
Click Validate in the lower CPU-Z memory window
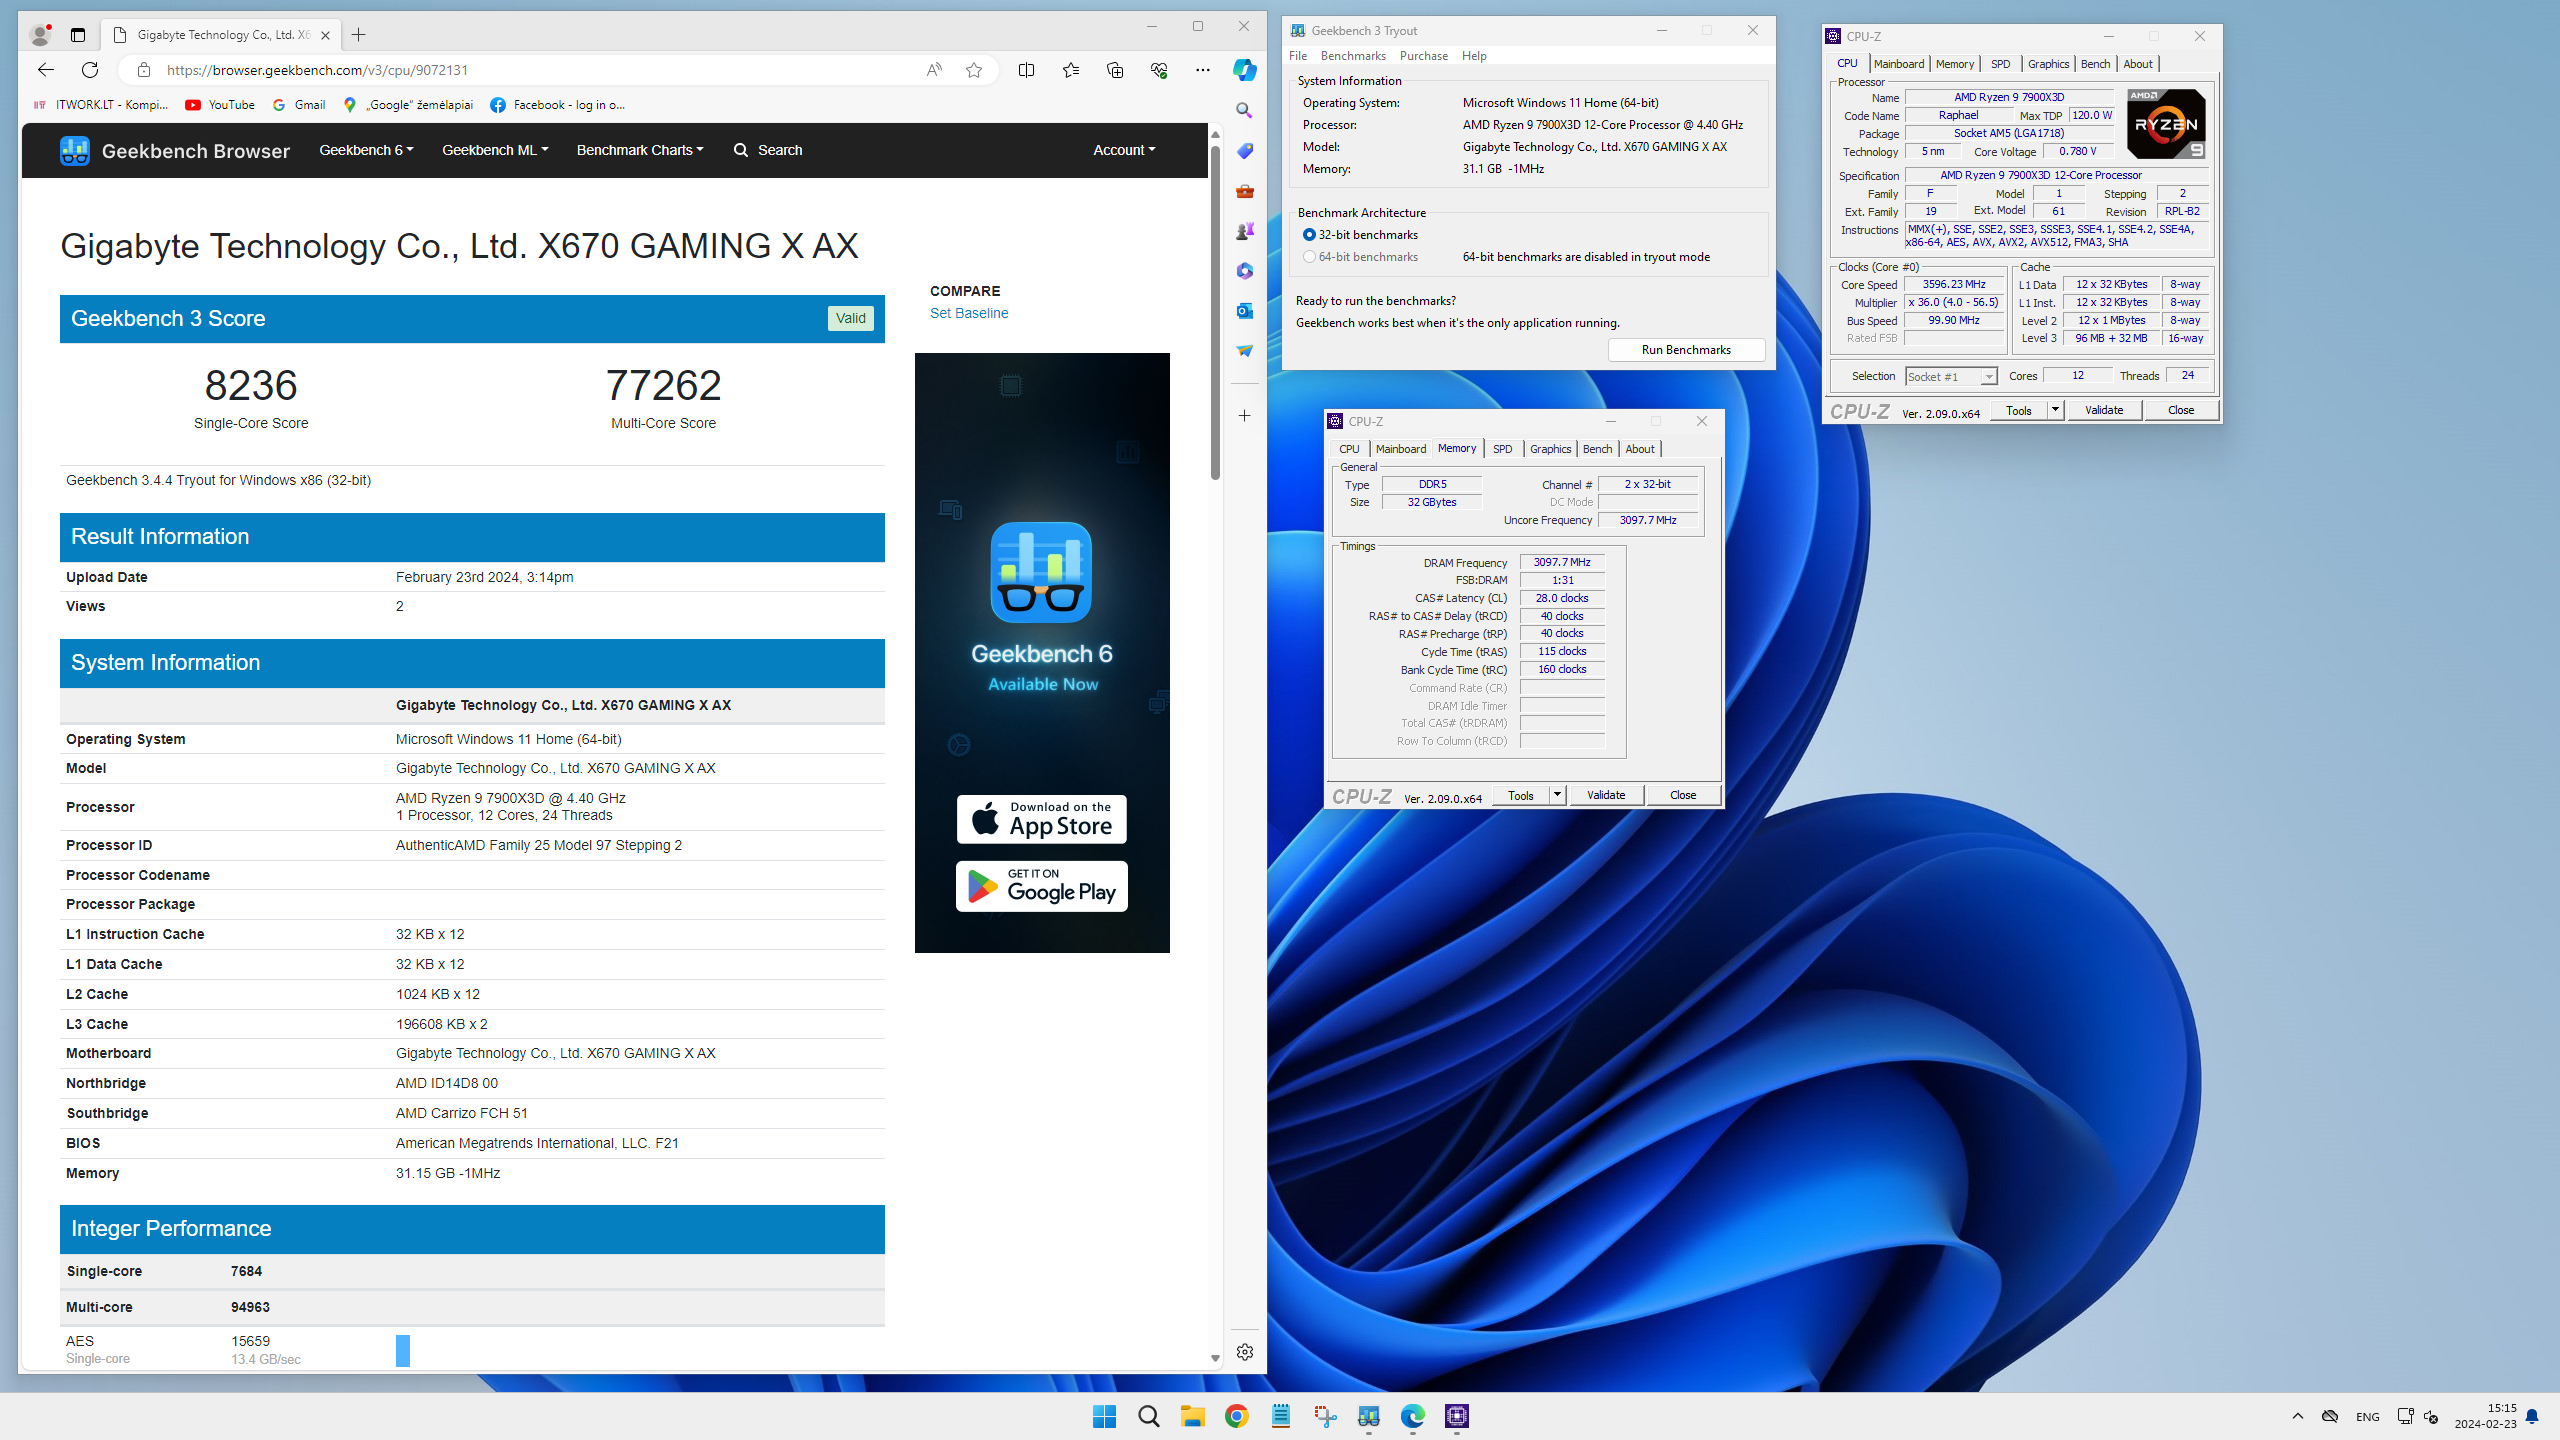click(1606, 795)
